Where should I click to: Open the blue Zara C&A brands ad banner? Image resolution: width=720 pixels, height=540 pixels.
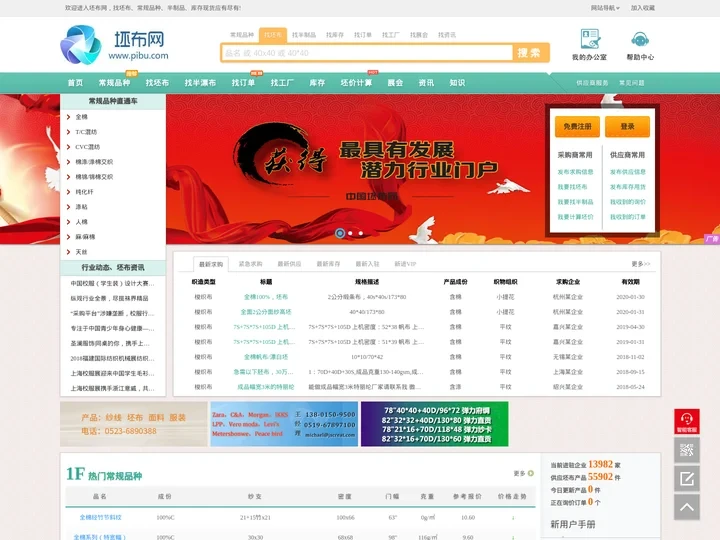(x=284, y=424)
